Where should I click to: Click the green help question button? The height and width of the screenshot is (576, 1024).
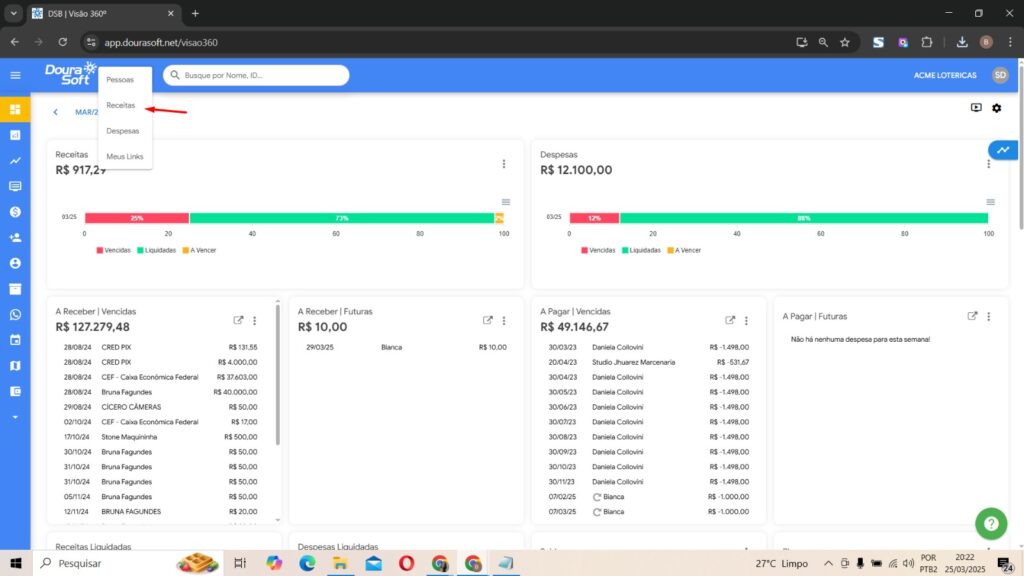pos(990,523)
